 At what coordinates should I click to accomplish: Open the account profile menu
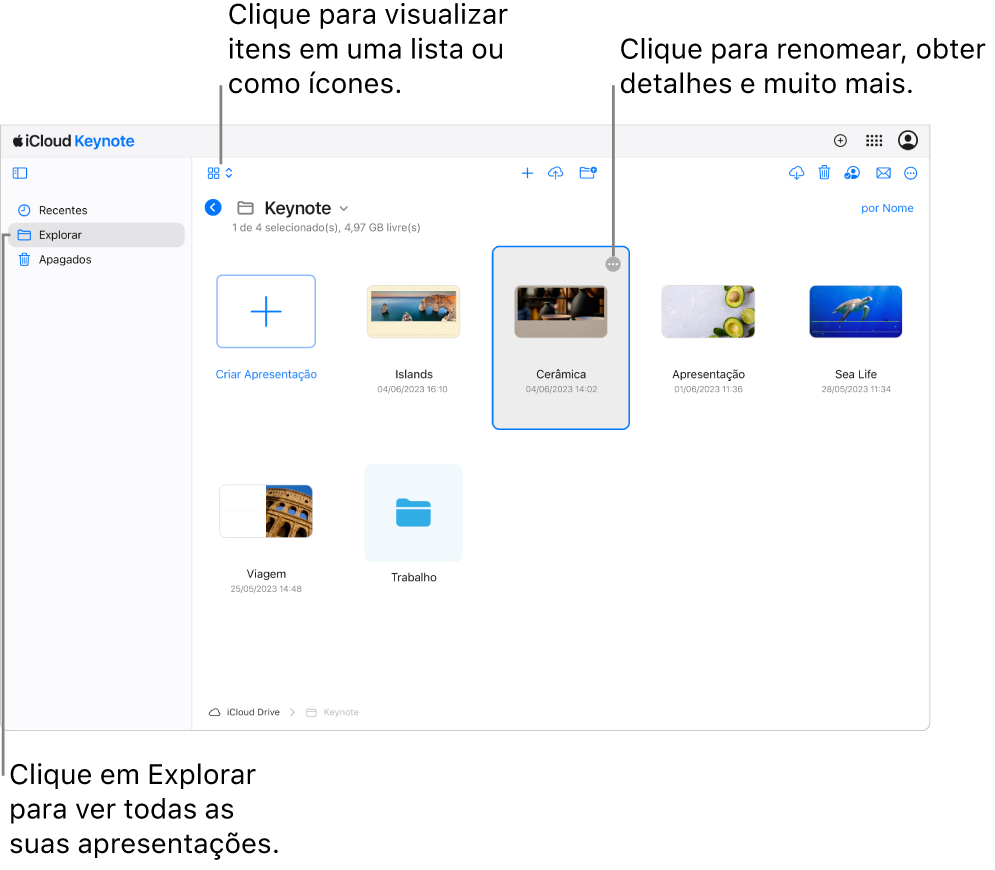coord(907,140)
